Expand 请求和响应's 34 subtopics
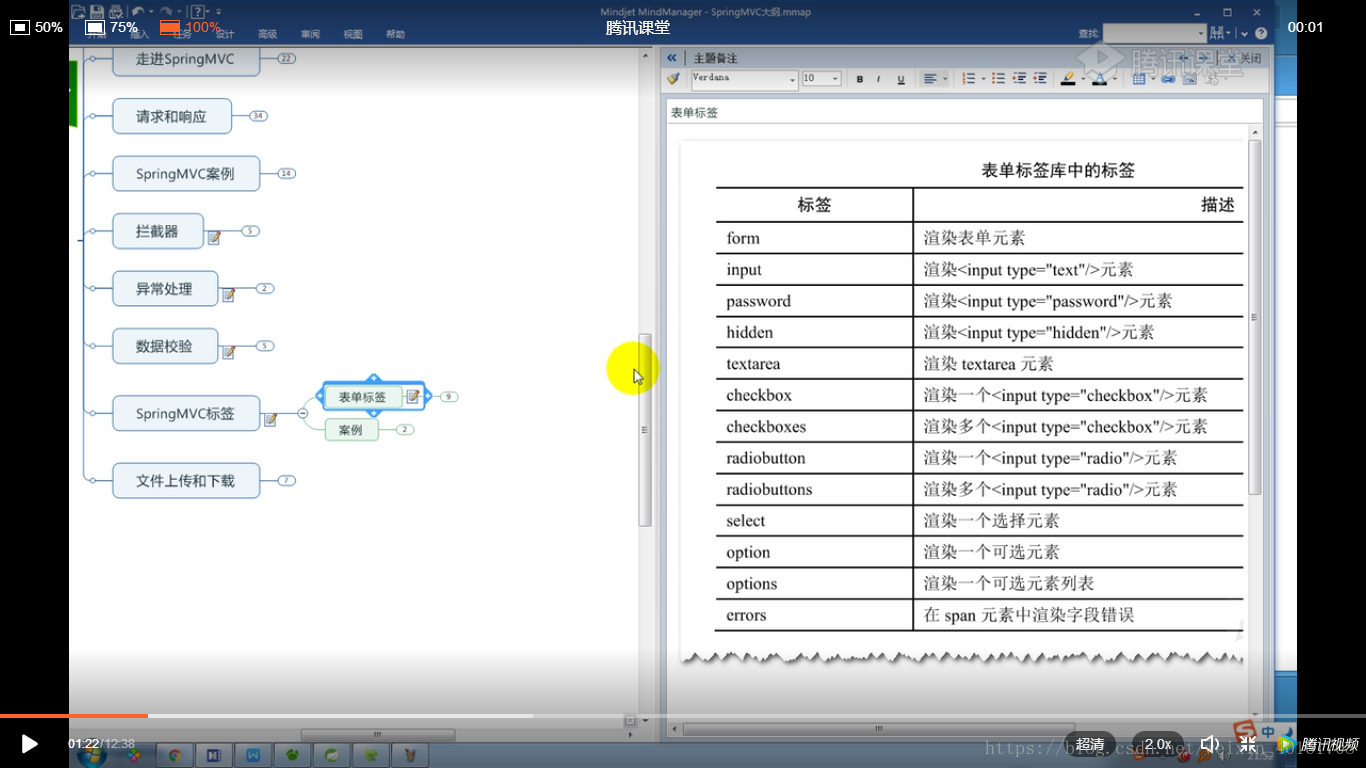The width and height of the screenshot is (1366, 768). point(258,116)
